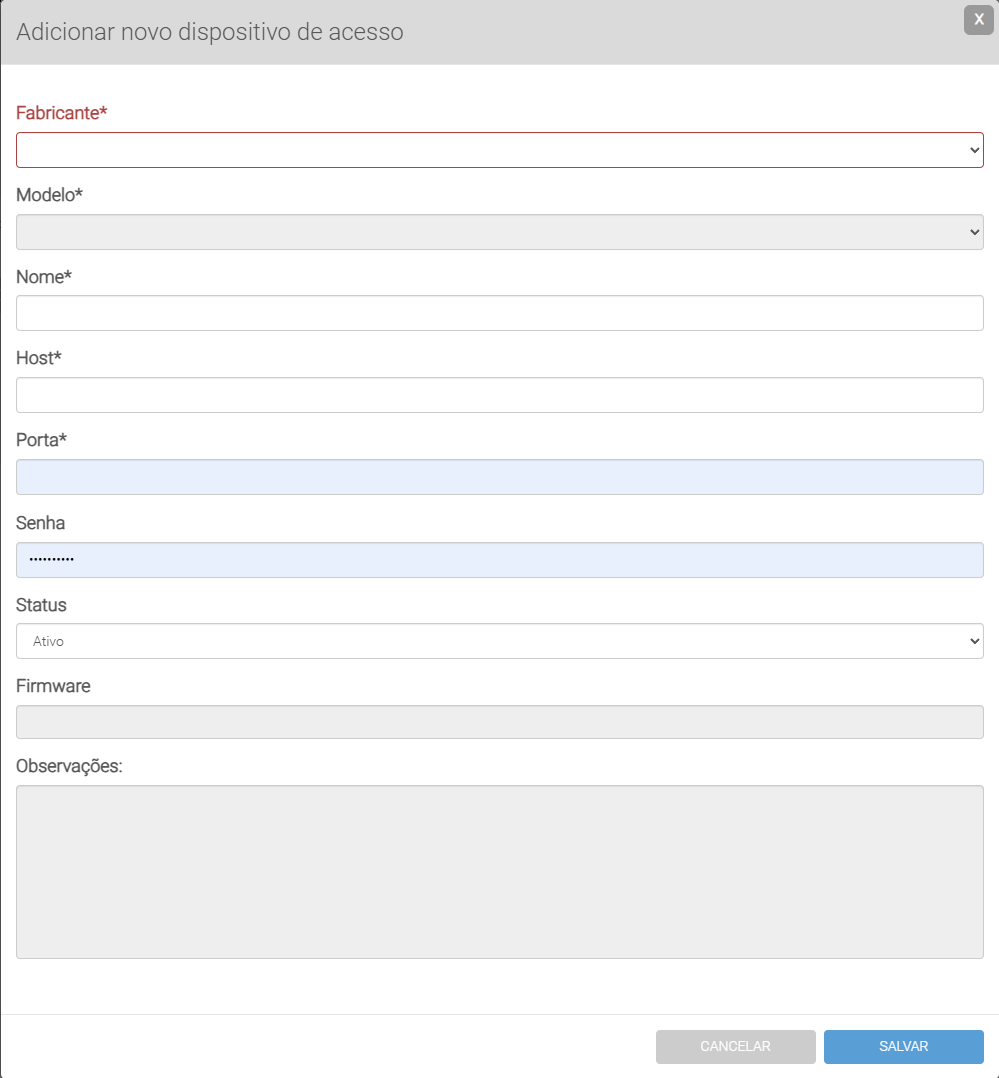The height and width of the screenshot is (1078, 999).
Task: Click the Senha password field
Action: coord(499,560)
